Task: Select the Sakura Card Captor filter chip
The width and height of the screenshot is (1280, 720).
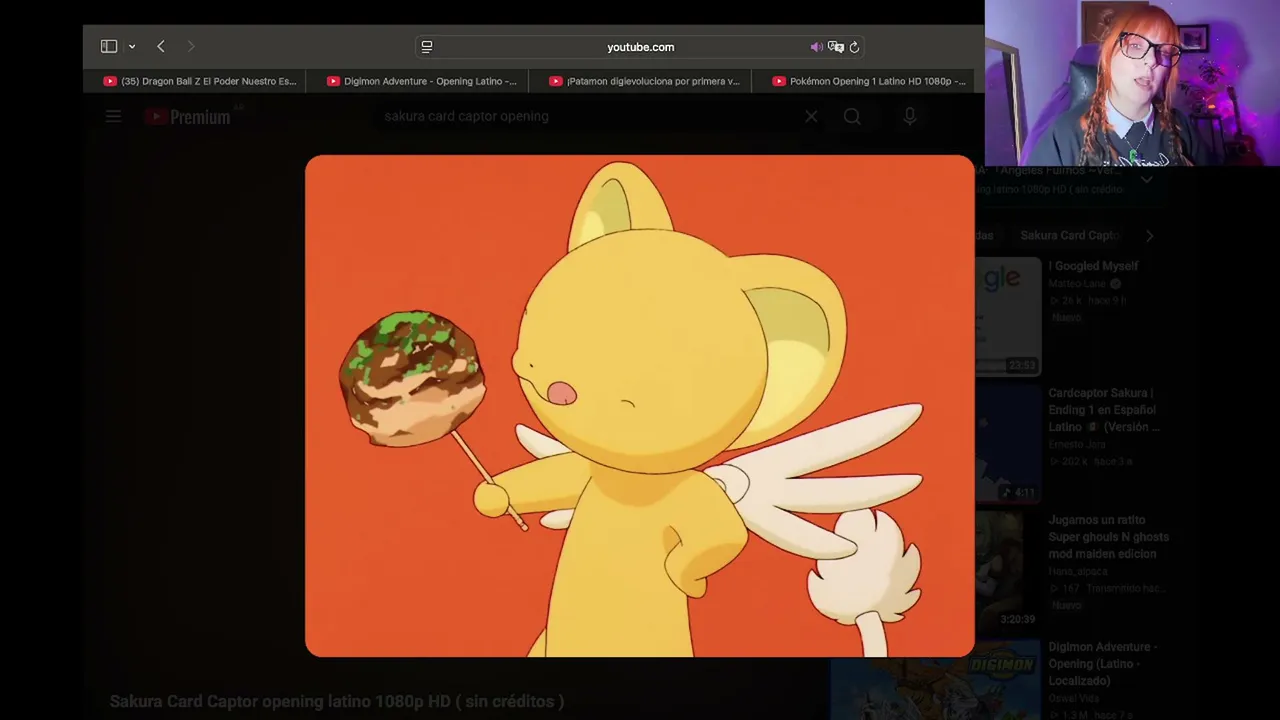Action: point(1069,235)
